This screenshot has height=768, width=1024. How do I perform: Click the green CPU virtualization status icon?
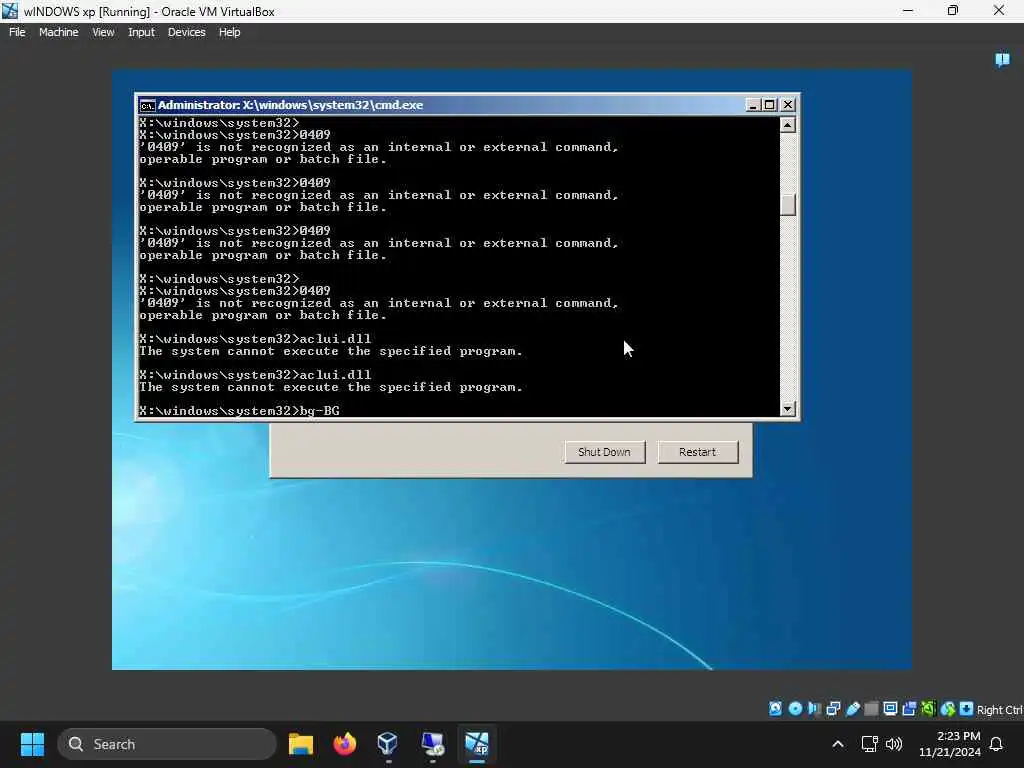(x=928, y=709)
